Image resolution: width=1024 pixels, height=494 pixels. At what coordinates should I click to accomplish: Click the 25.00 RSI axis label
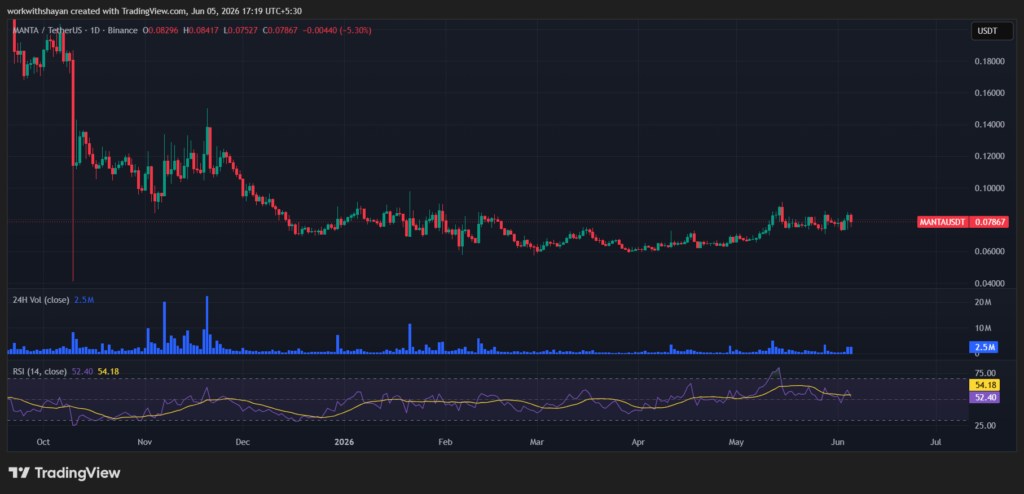tap(983, 425)
